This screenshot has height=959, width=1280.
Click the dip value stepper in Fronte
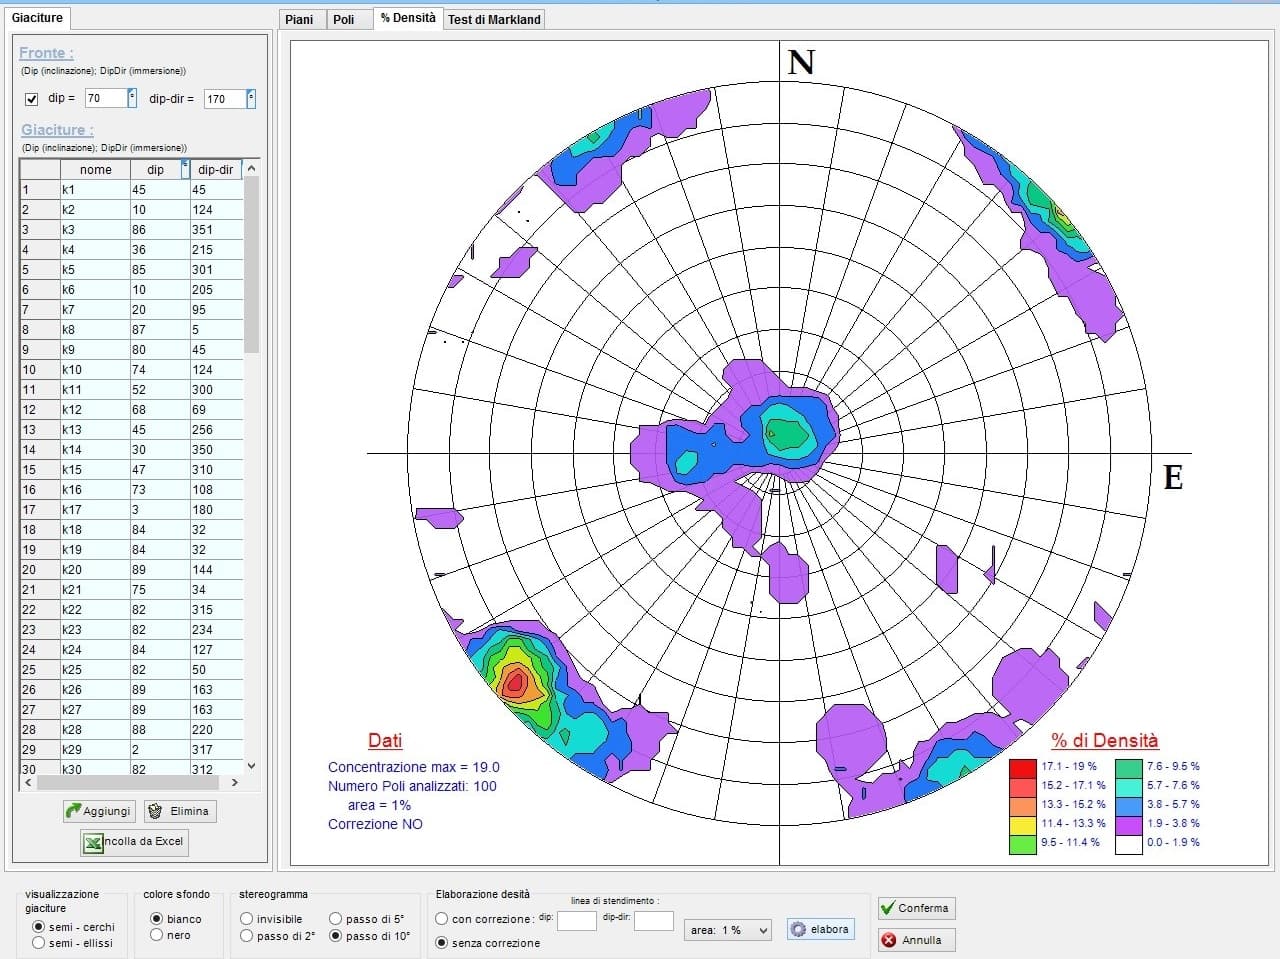click(x=132, y=98)
